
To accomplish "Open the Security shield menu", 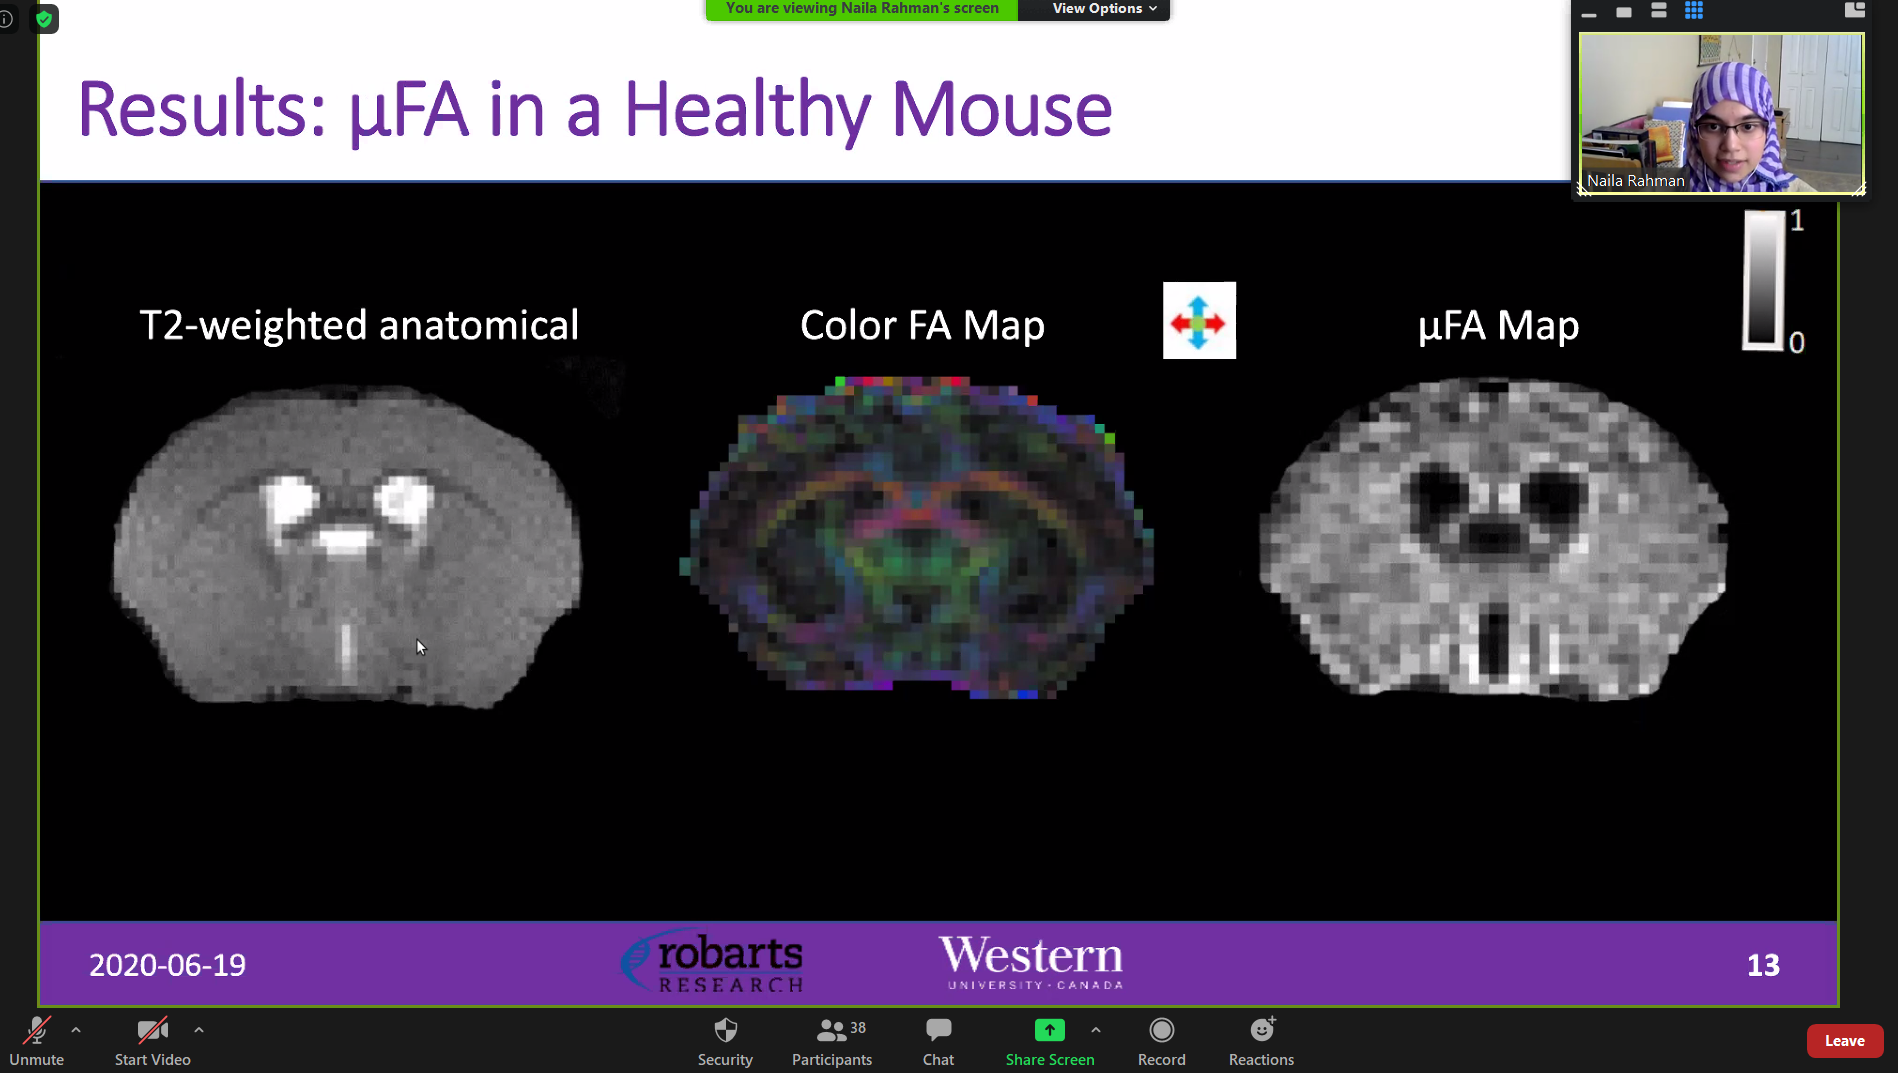I will (x=725, y=1040).
